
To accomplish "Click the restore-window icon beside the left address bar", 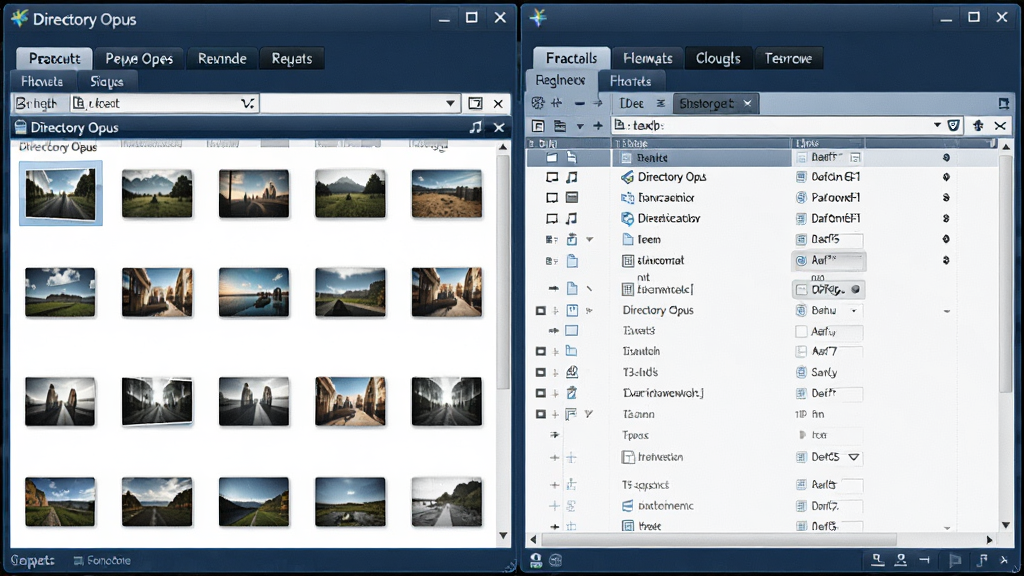I will [x=475, y=103].
